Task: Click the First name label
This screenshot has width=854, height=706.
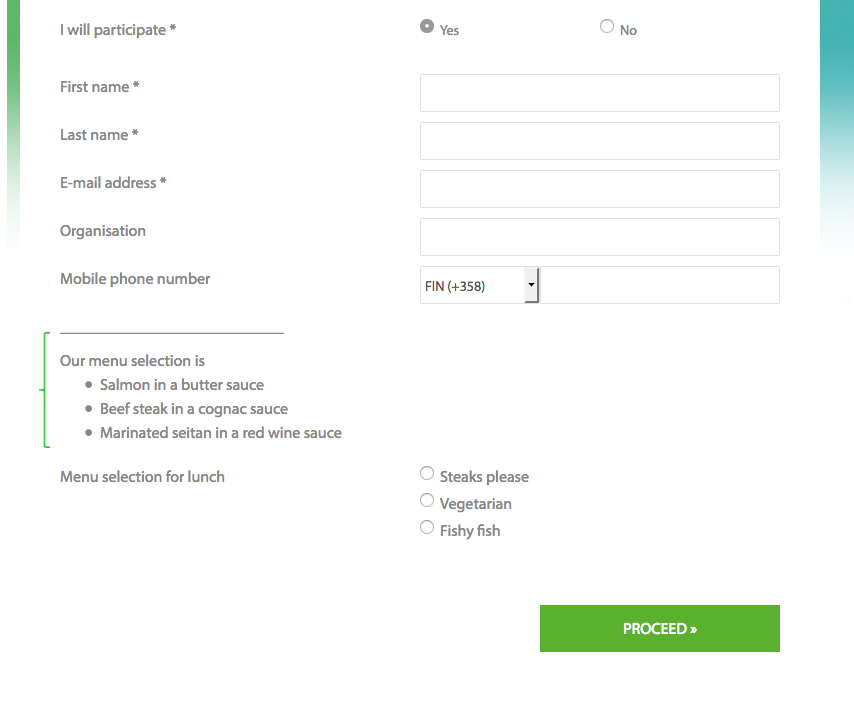Action: coord(100,87)
